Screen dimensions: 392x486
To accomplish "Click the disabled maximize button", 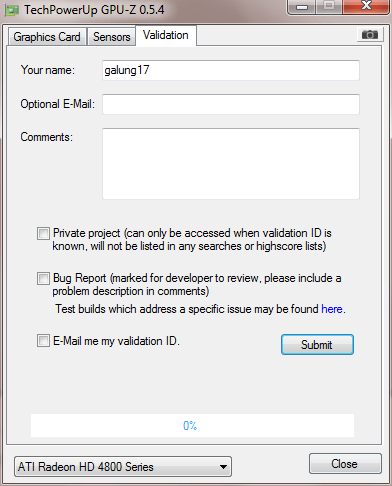I will 329,6.
